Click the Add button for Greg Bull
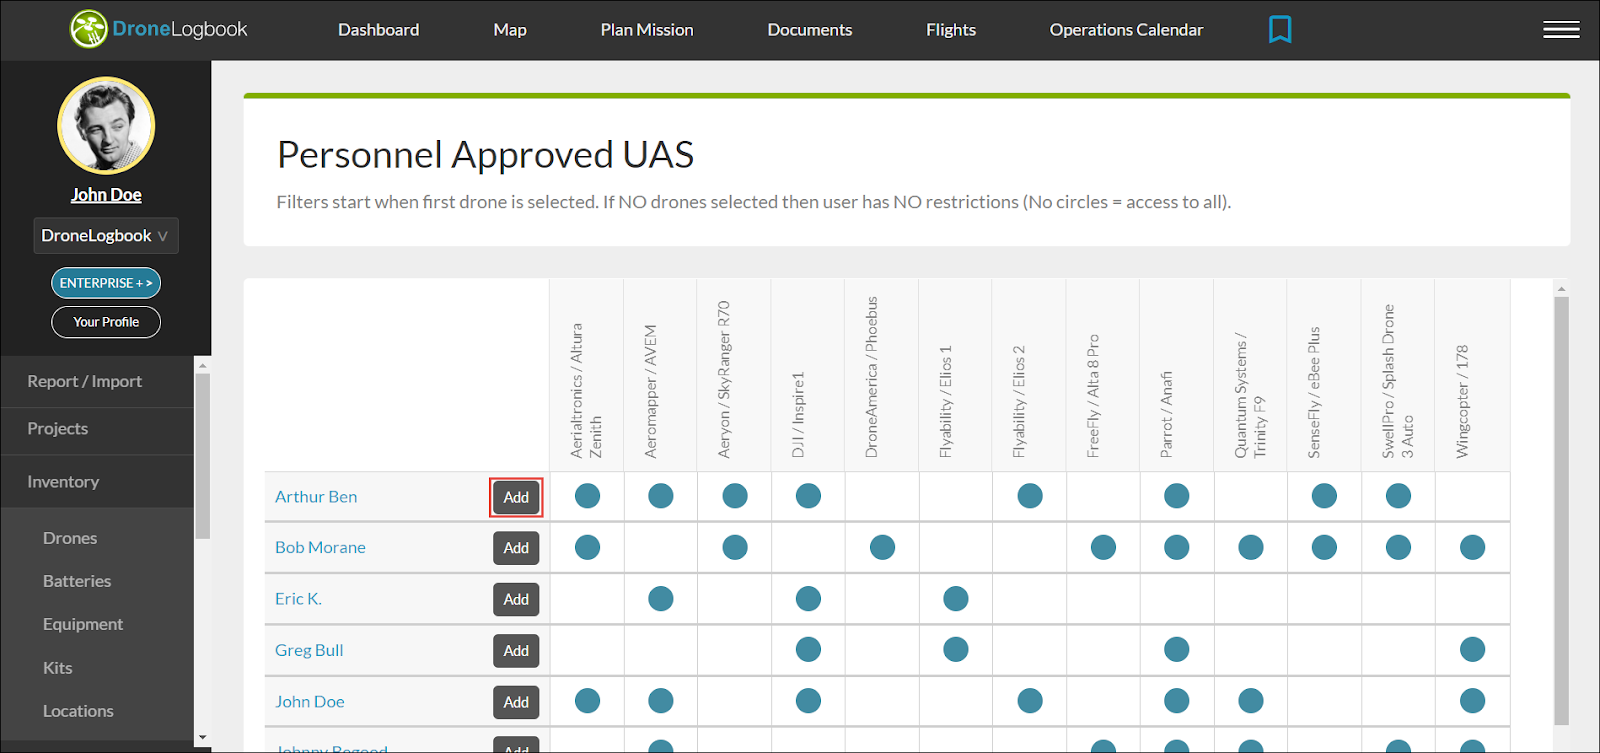The image size is (1600, 753). coord(516,651)
